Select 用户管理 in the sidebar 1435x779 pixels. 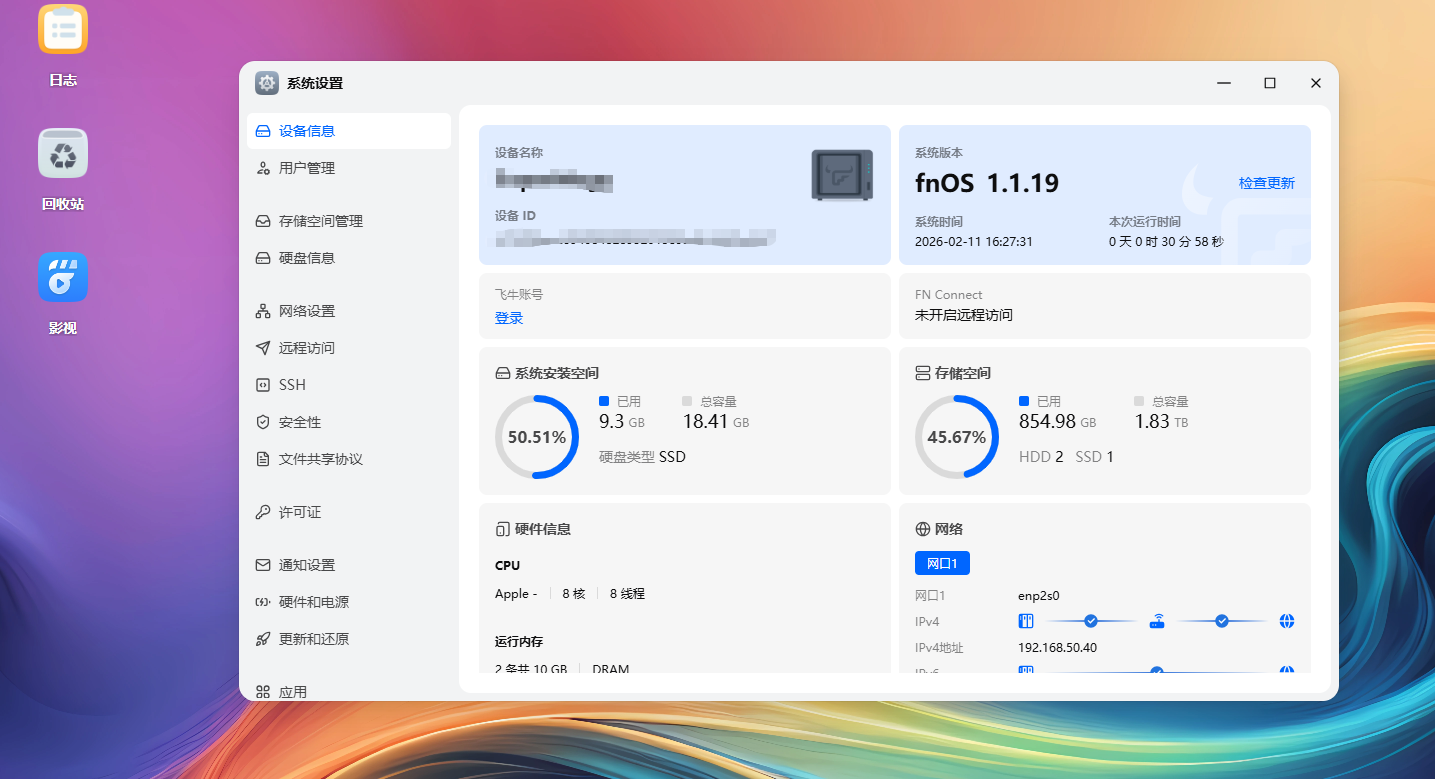pos(306,168)
